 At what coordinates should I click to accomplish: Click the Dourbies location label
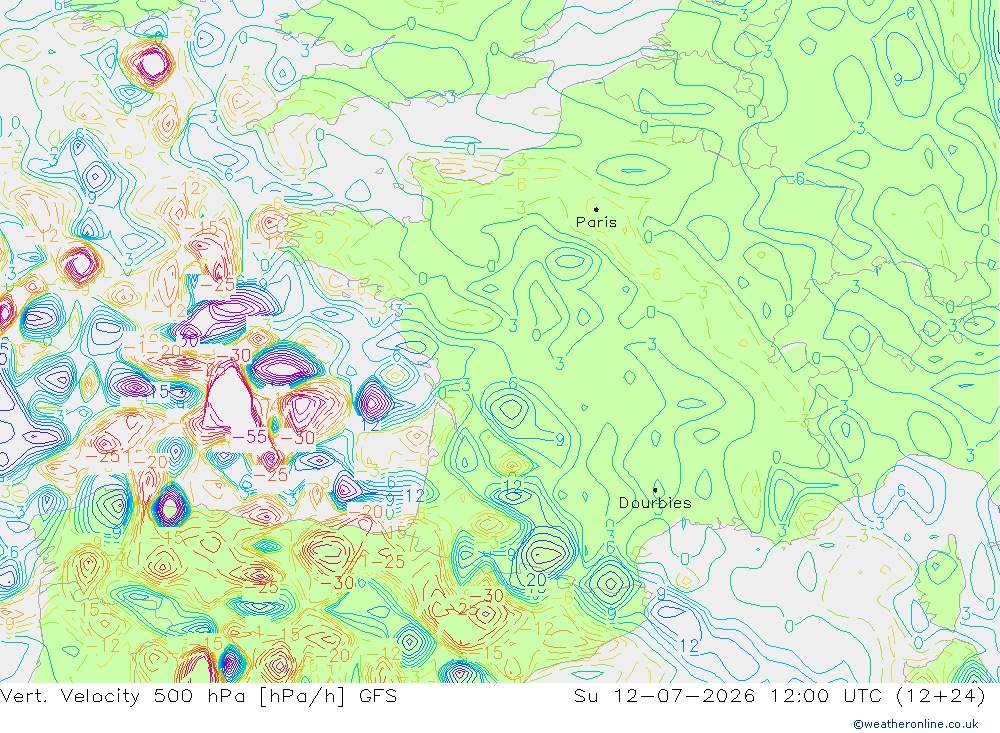pyautogui.click(x=655, y=503)
